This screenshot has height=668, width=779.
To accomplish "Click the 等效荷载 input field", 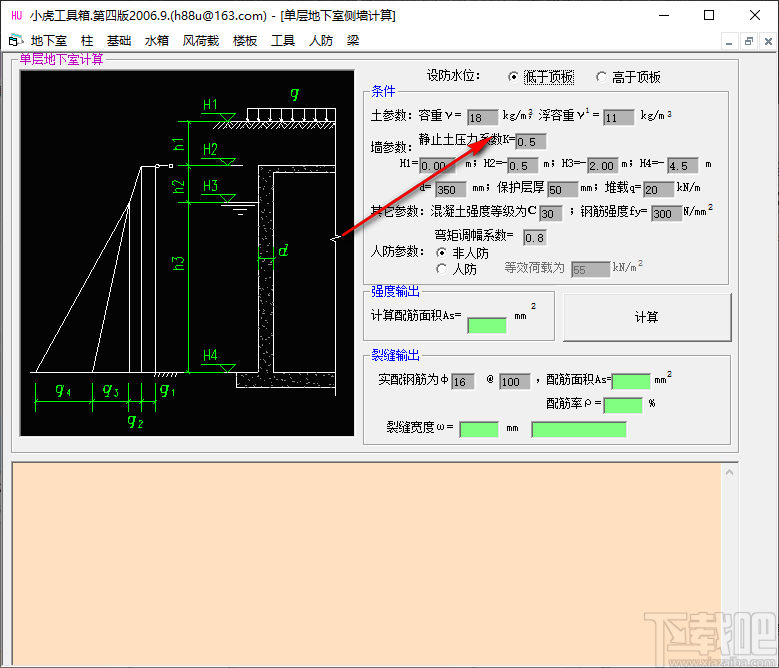I will tap(590, 270).
